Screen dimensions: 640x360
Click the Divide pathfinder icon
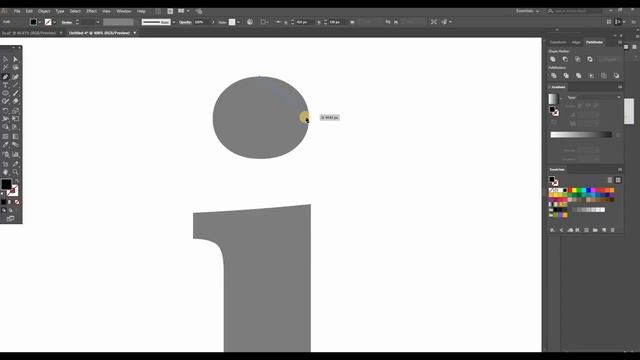click(x=553, y=76)
